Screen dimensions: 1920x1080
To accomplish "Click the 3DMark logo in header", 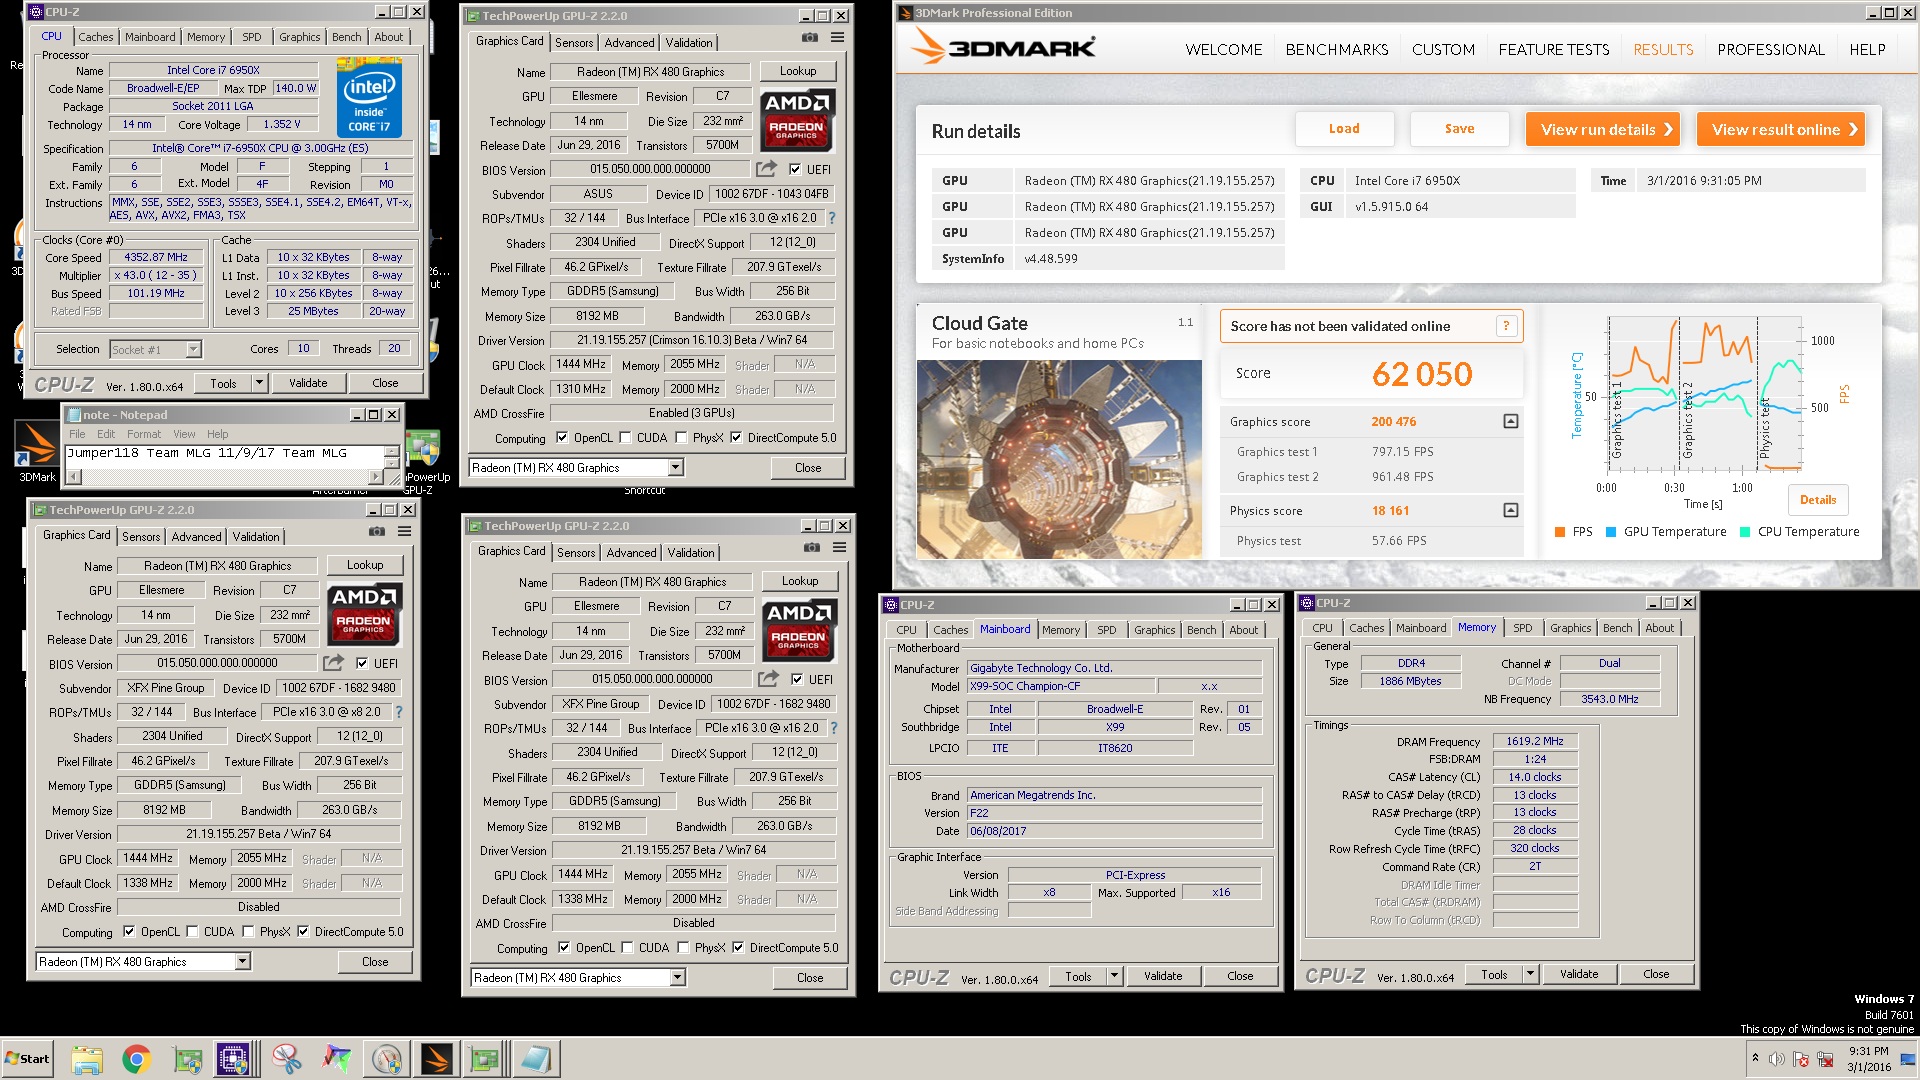I will point(1004,47).
